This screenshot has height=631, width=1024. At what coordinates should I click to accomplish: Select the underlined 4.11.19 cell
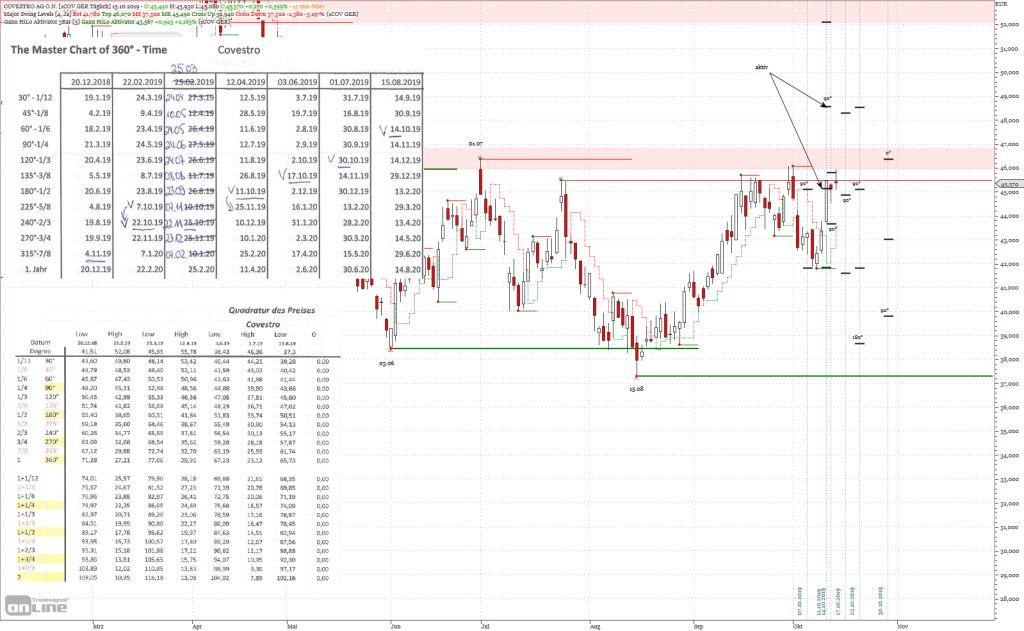click(x=98, y=254)
